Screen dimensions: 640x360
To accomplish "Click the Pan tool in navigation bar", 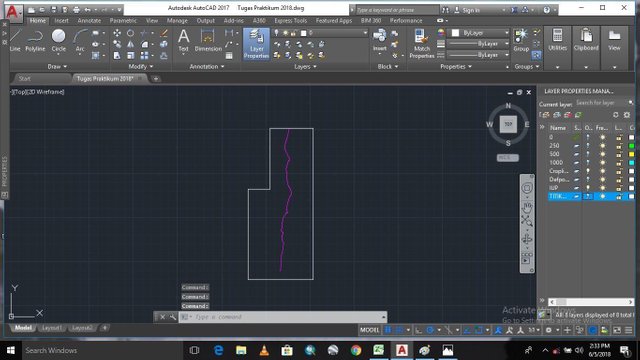I will coord(527,207).
